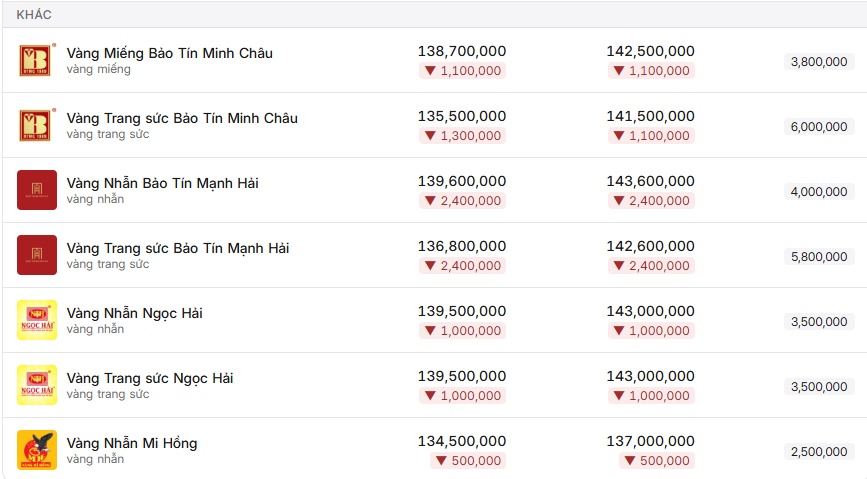Click the logo beside Vàng Trang sức Bảo Tín Minh Châu
The height and width of the screenshot is (479, 867).
pos(36,125)
